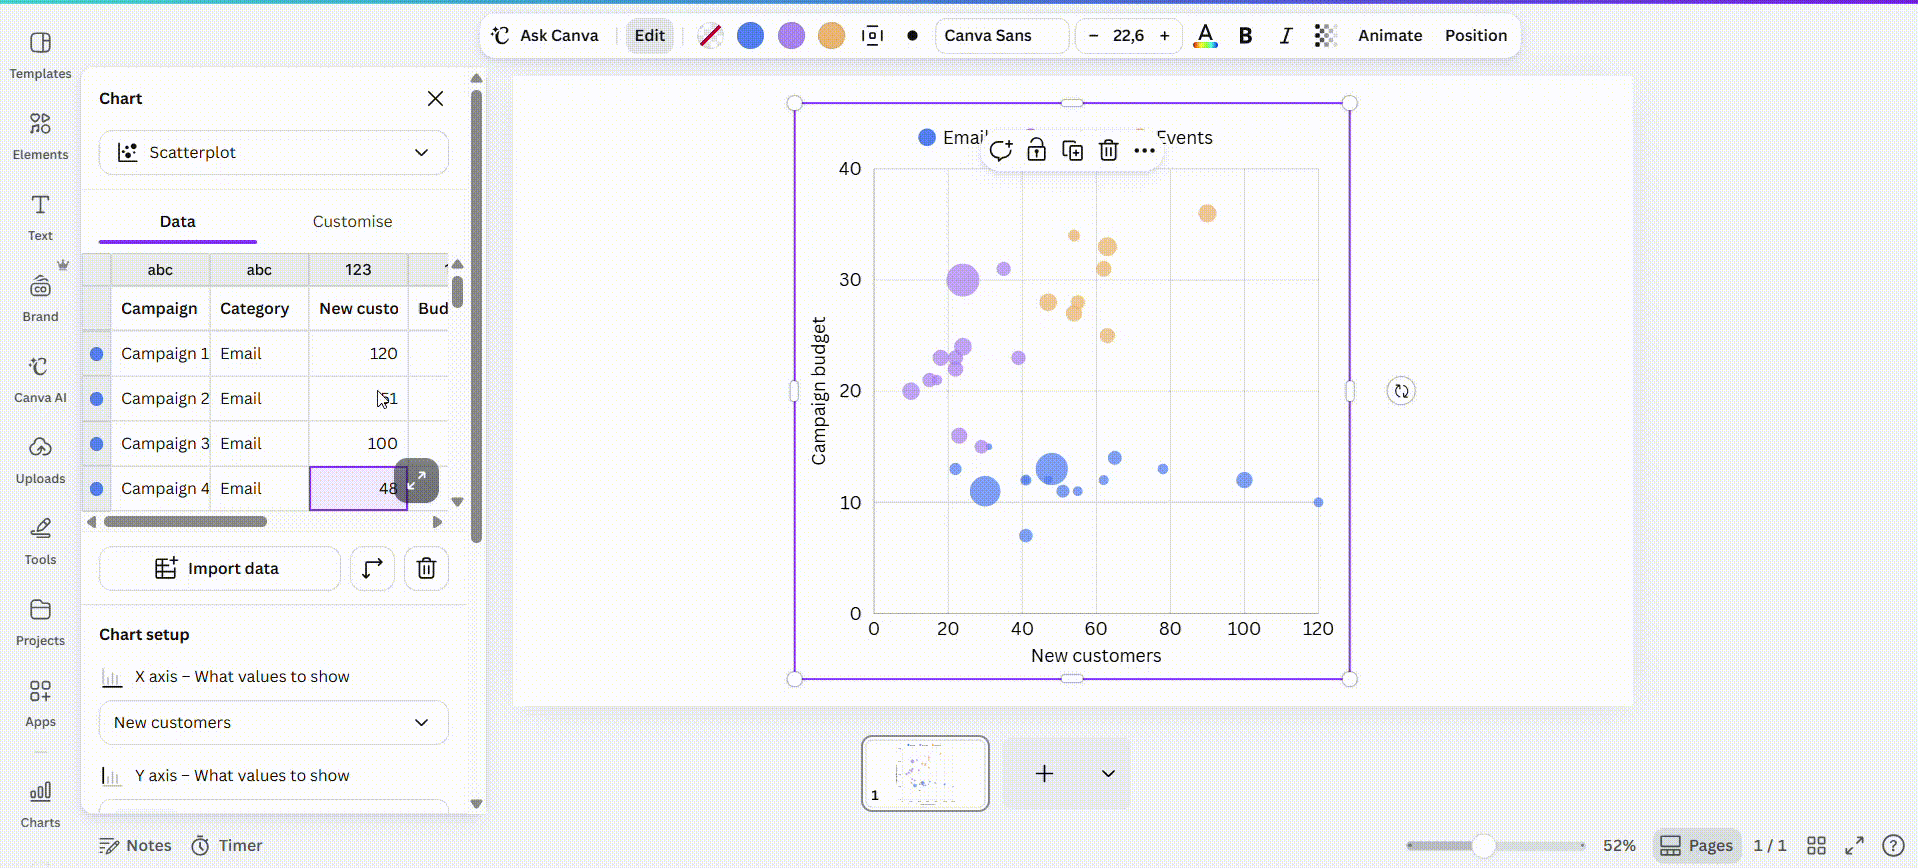The image size is (1918, 868).
Task: Open the Animate option in toolbar
Action: [x=1389, y=35]
